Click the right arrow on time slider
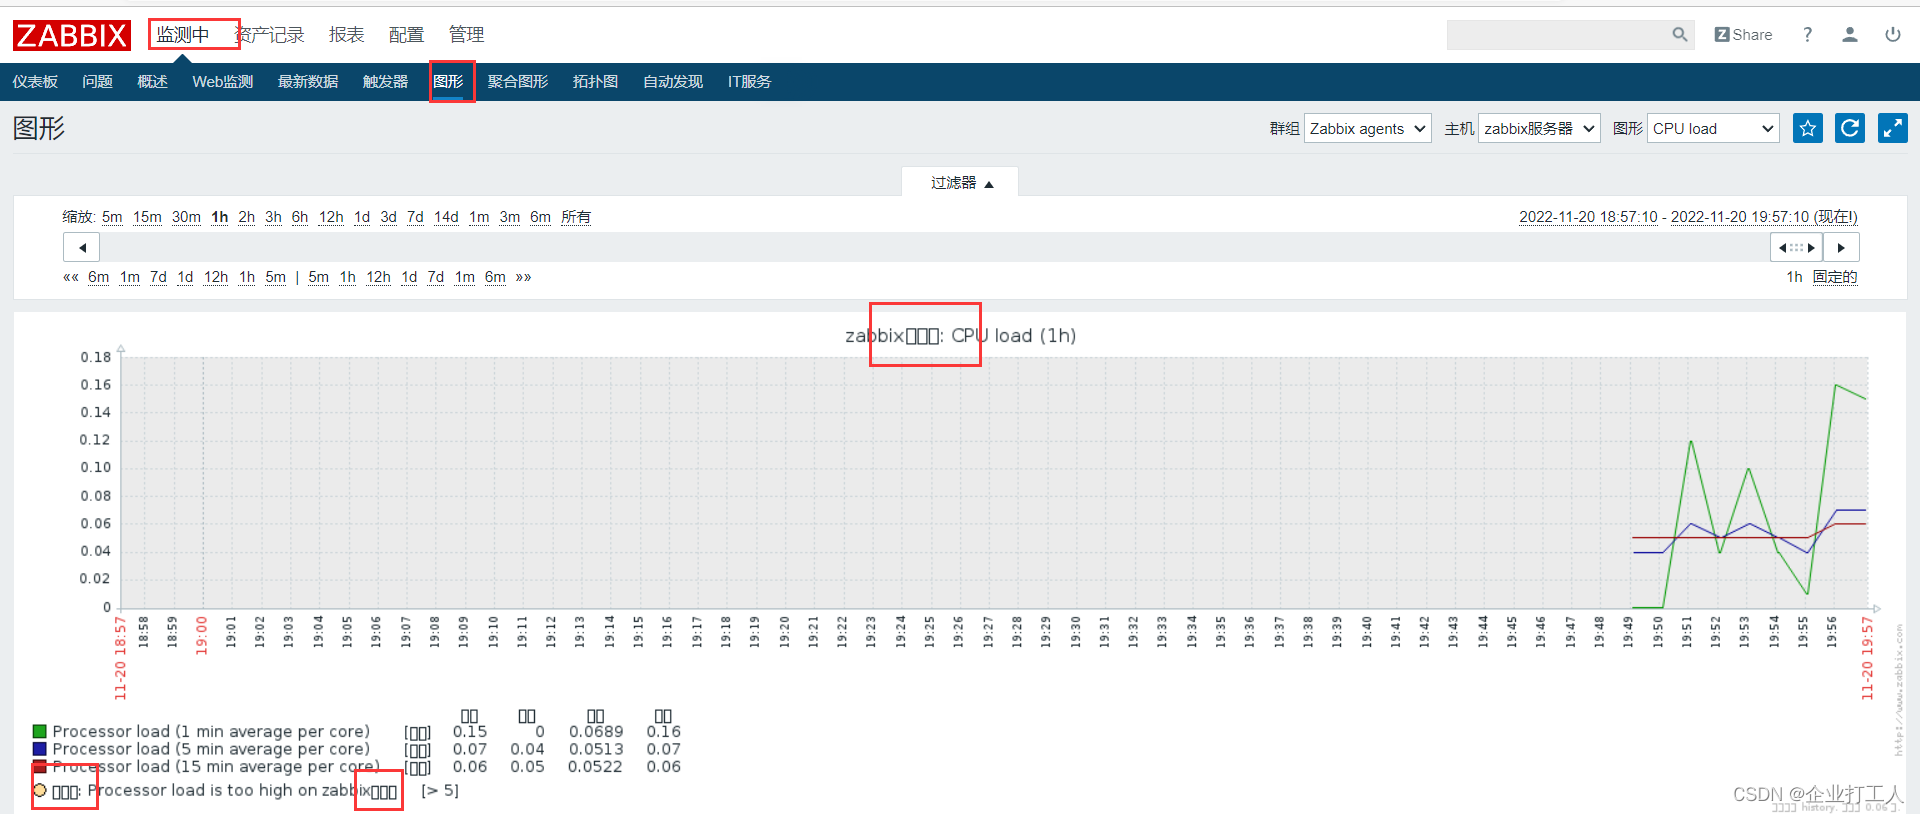Image resolution: width=1920 pixels, height=814 pixels. pos(1841,247)
